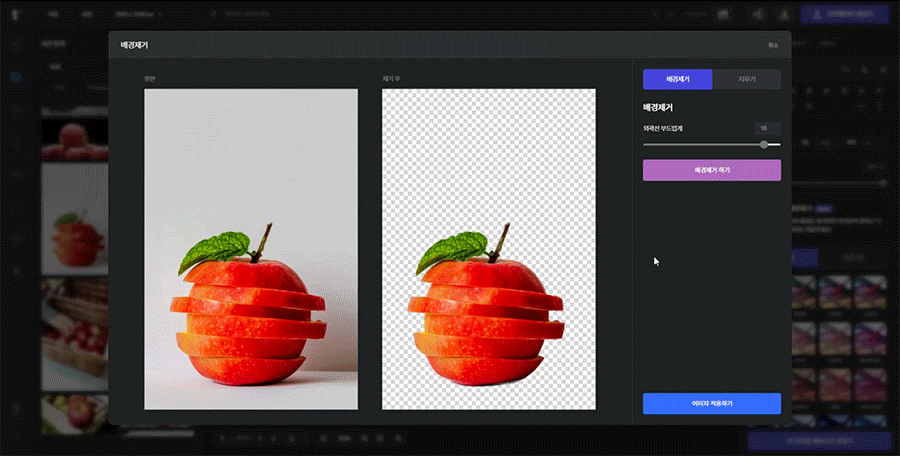
Task: Click the app logo in the top-left corner
Action: 16,15
